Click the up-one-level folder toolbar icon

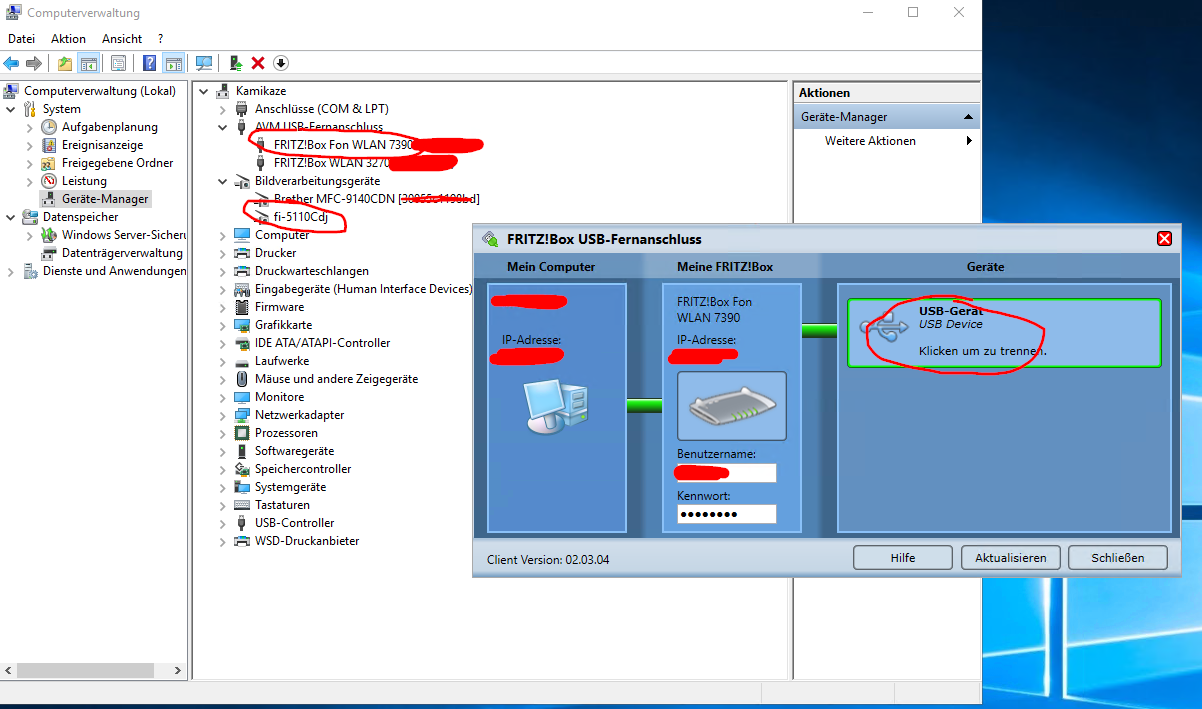(x=65, y=63)
